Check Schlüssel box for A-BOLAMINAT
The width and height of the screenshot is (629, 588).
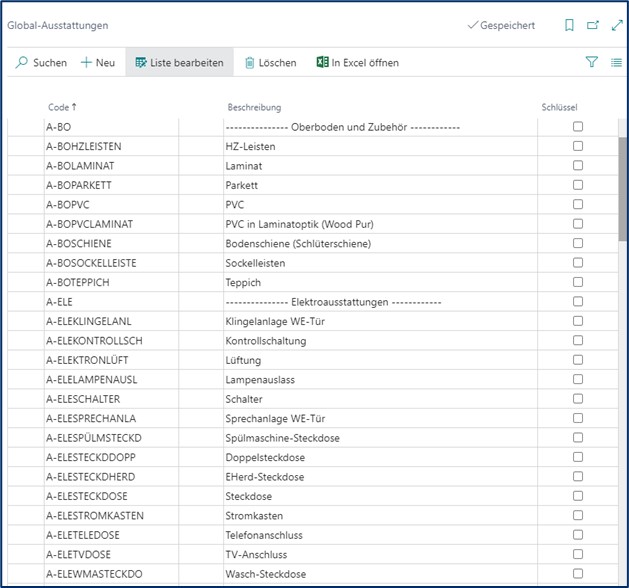tap(577, 166)
